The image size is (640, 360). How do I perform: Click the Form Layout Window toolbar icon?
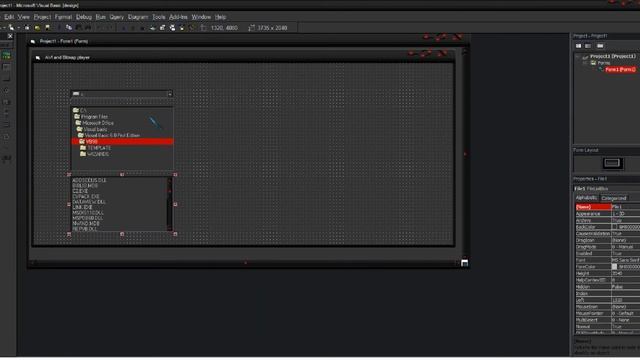point(172,28)
